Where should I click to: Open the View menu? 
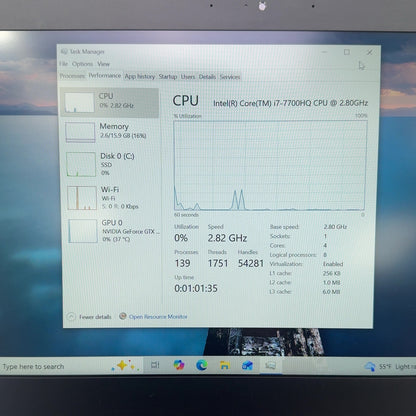tap(103, 64)
